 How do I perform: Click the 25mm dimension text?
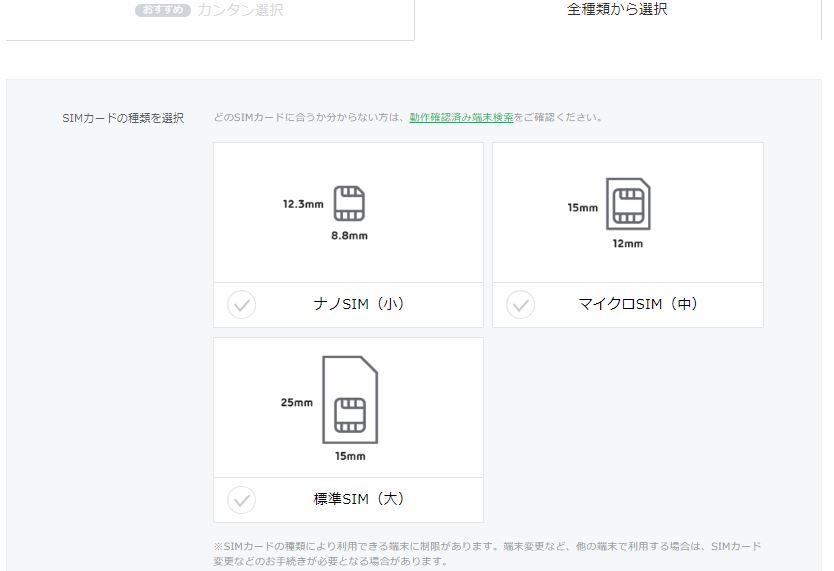click(297, 402)
